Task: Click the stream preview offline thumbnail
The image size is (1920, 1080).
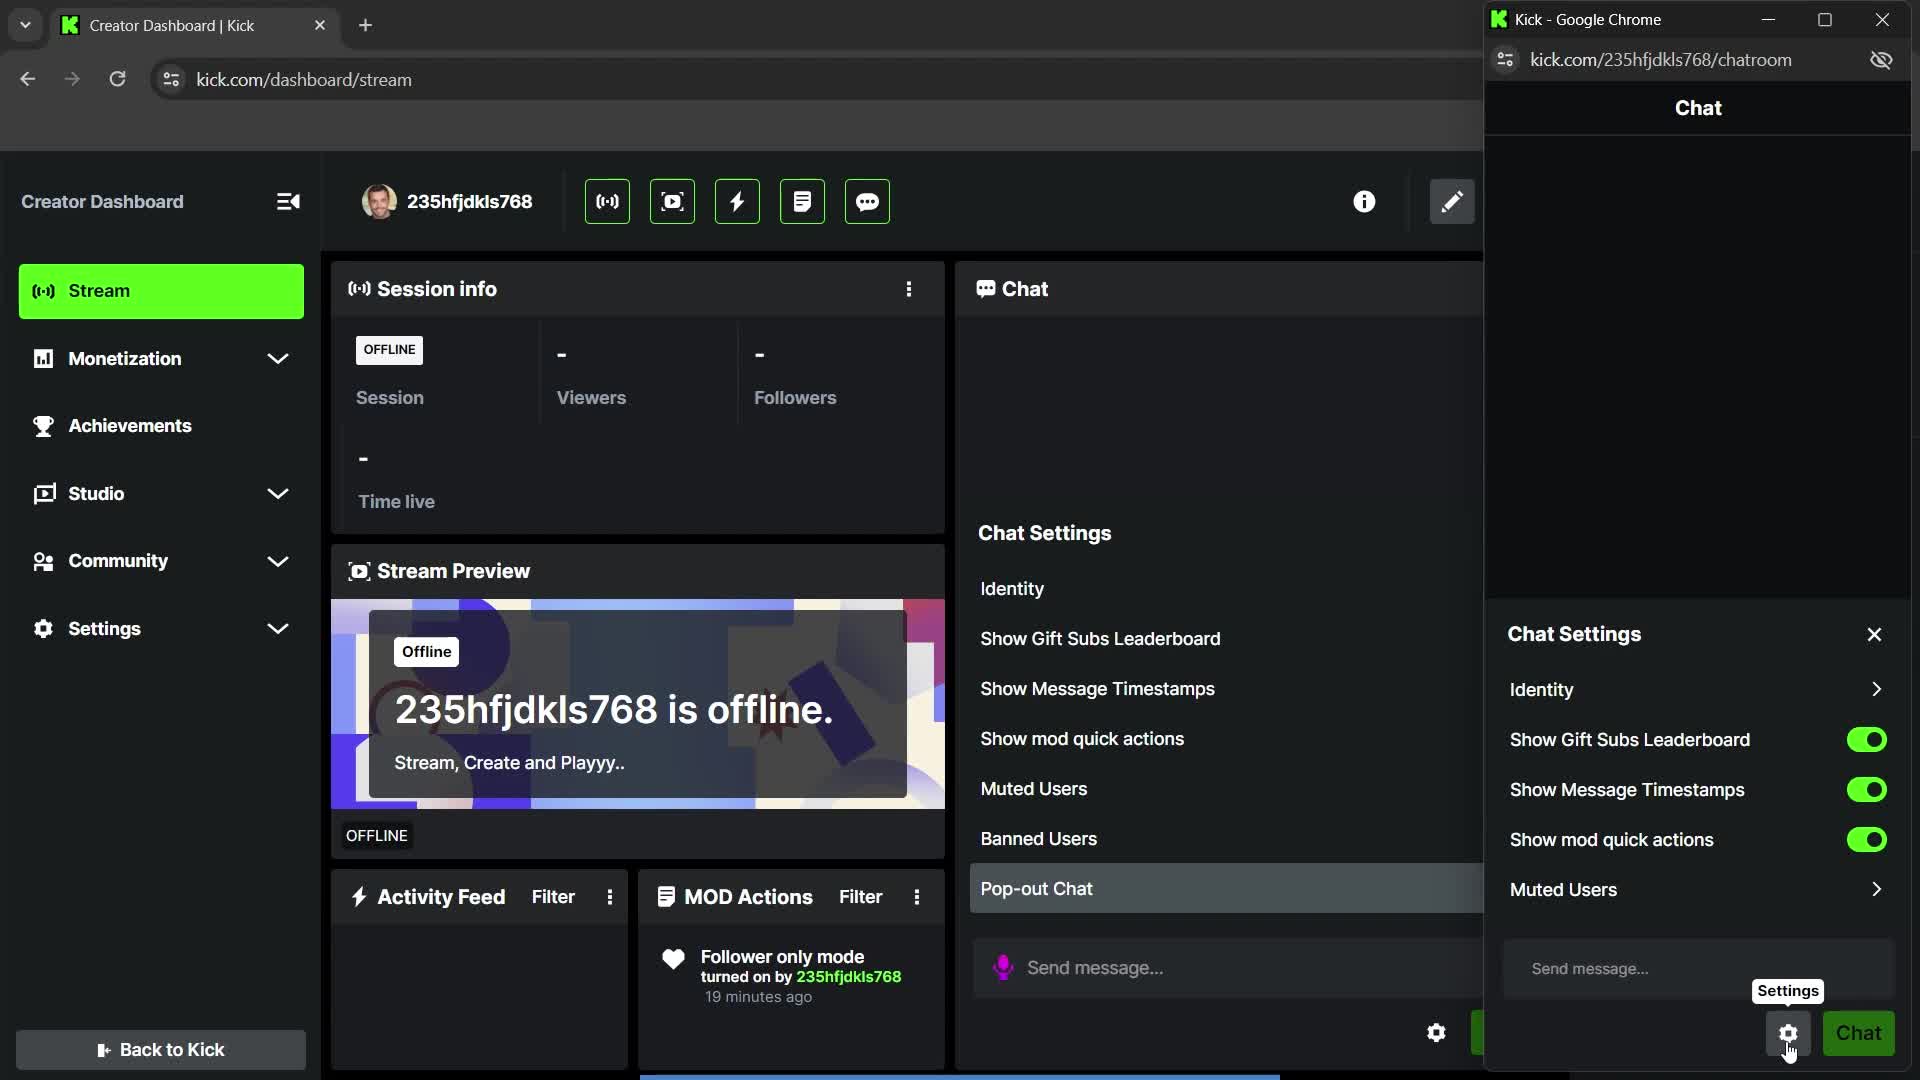Action: point(637,704)
